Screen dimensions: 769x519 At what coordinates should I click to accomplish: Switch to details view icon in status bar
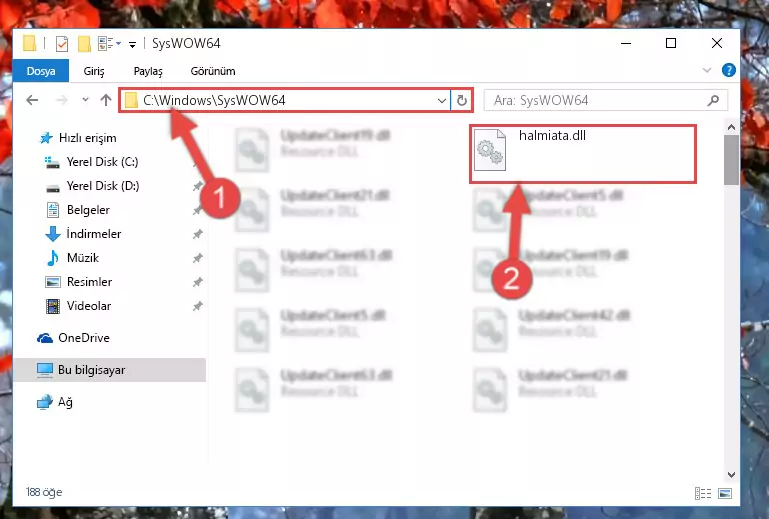(703, 493)
